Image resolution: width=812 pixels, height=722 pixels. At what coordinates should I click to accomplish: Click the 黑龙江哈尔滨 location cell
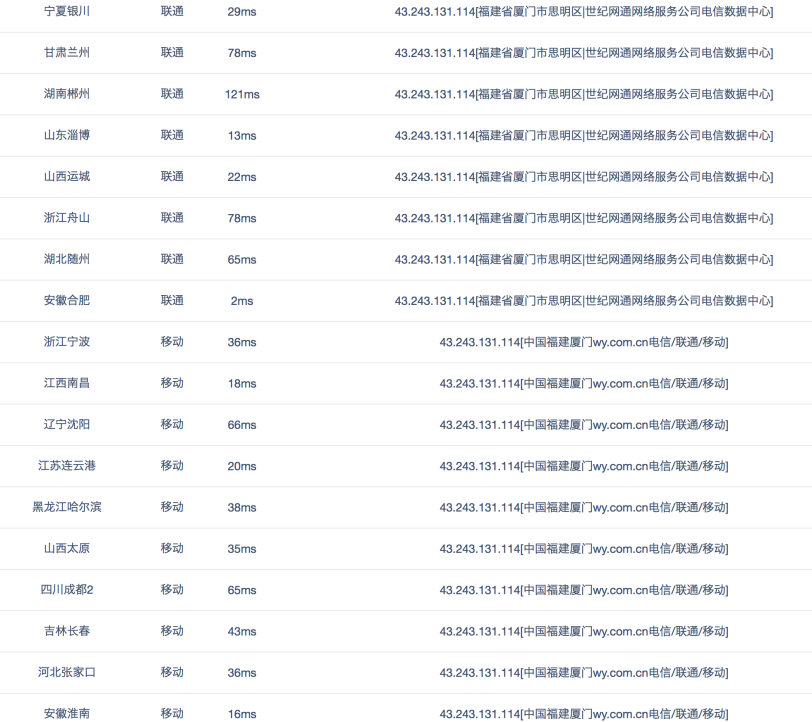point(67,507)
